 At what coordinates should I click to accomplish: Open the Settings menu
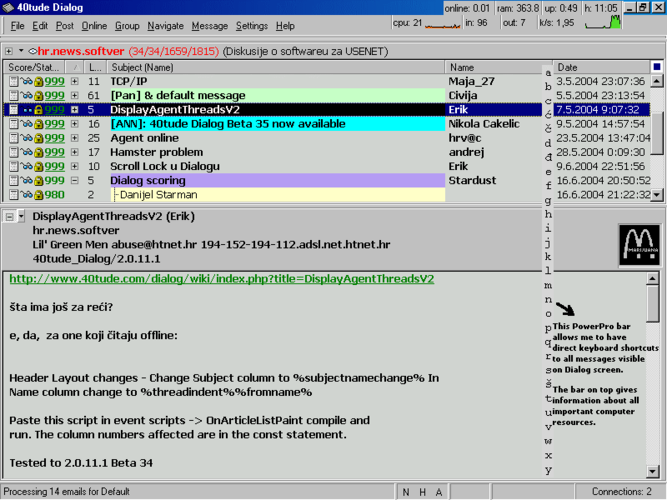pos(252,26)
